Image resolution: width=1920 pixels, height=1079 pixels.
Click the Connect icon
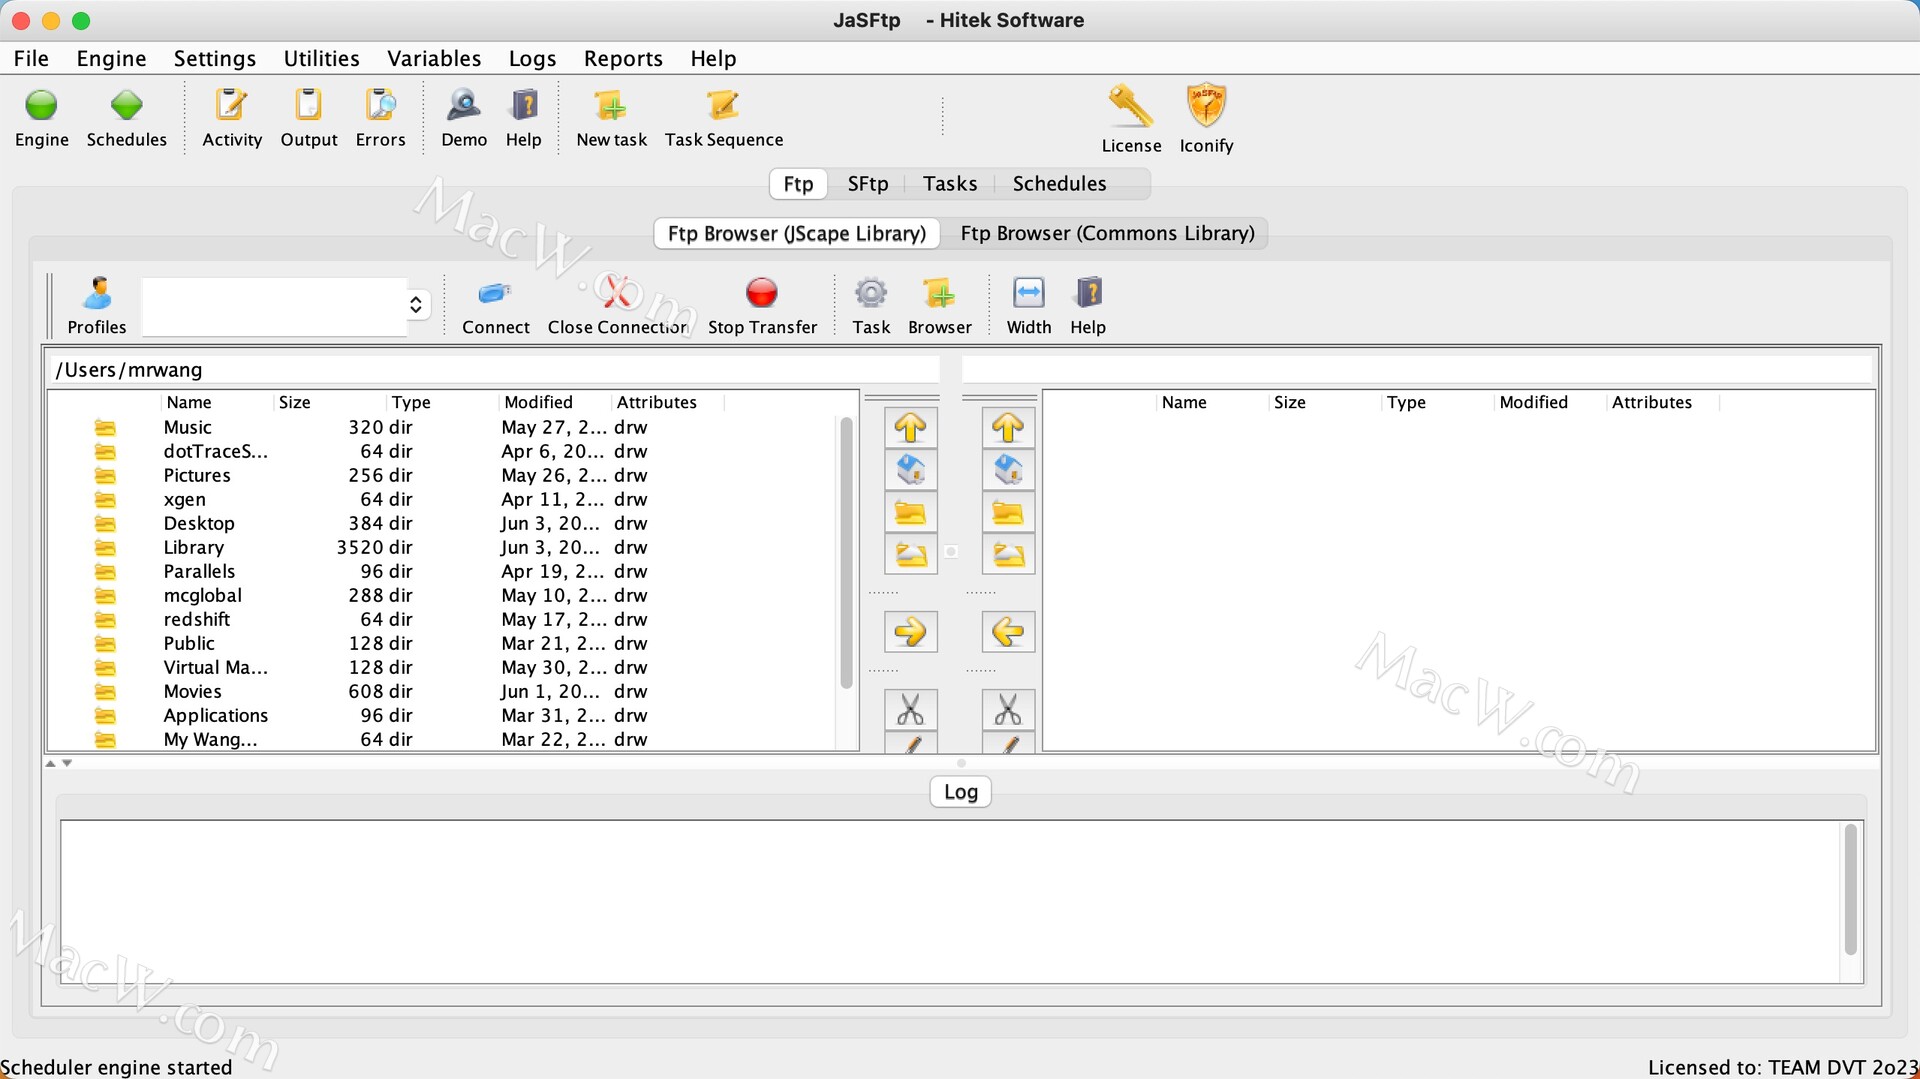(495, 293)
